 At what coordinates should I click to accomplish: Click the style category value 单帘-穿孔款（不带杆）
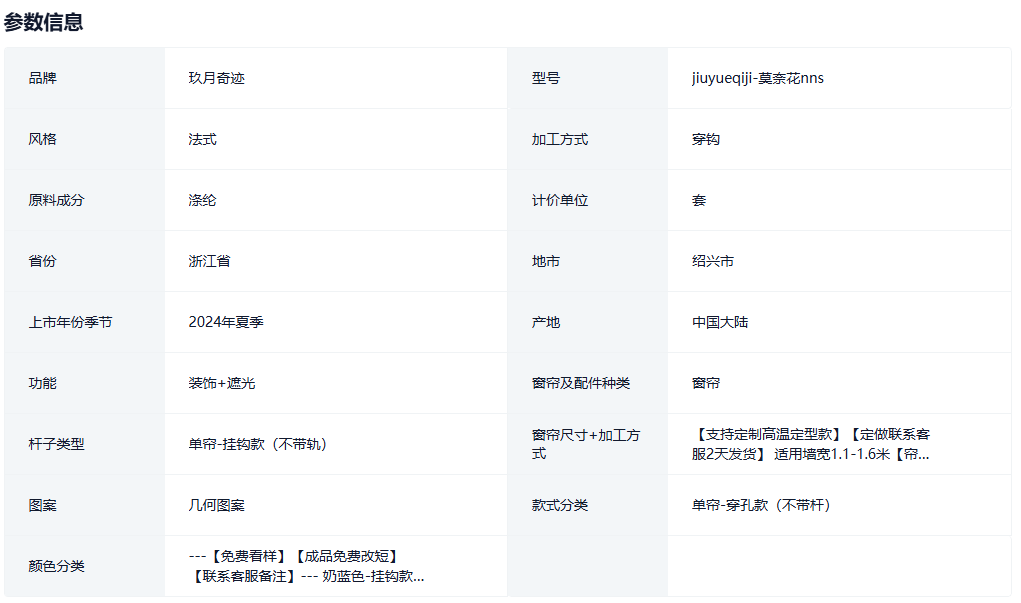[761, 505]
